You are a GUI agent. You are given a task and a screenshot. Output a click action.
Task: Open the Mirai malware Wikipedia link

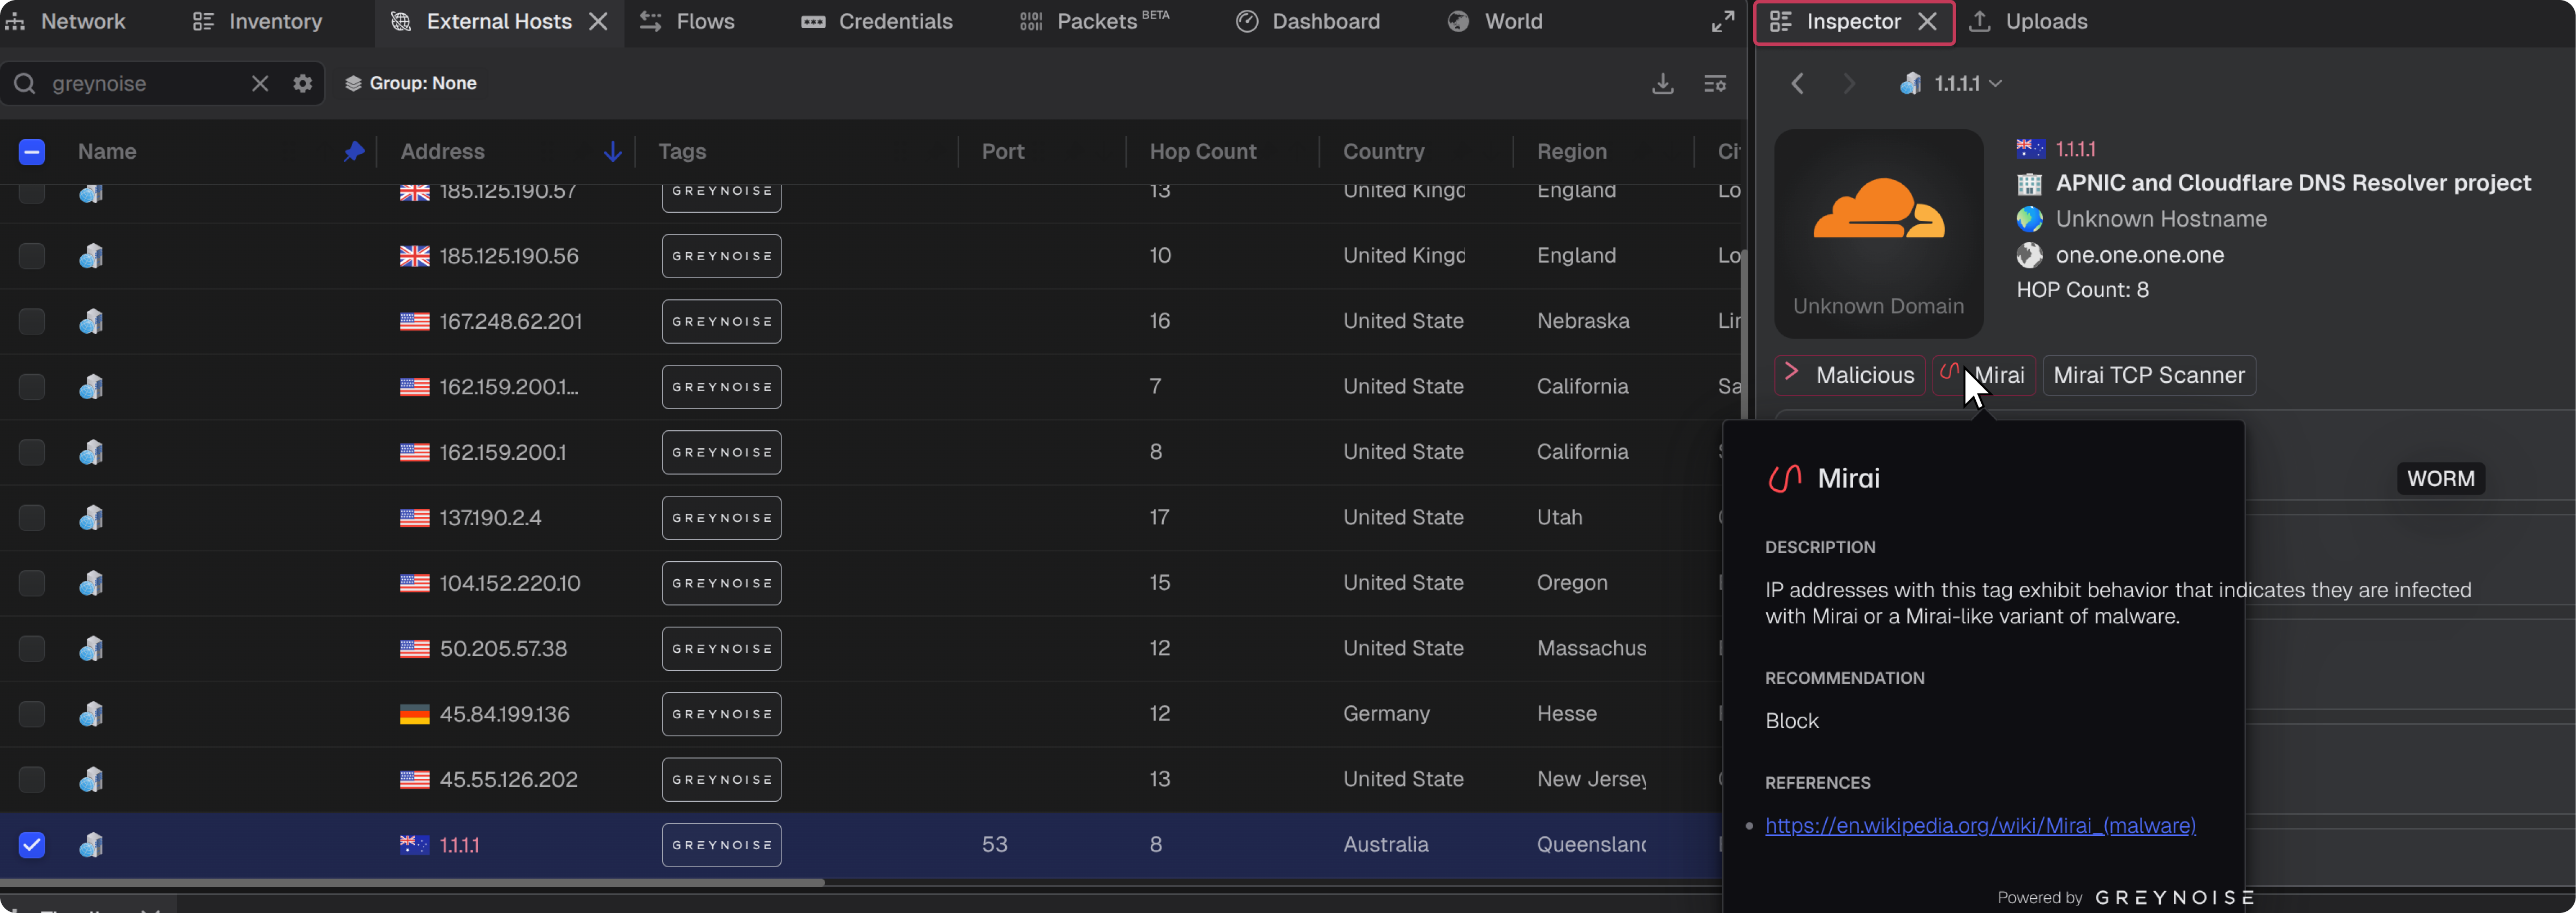[1980, 826]
